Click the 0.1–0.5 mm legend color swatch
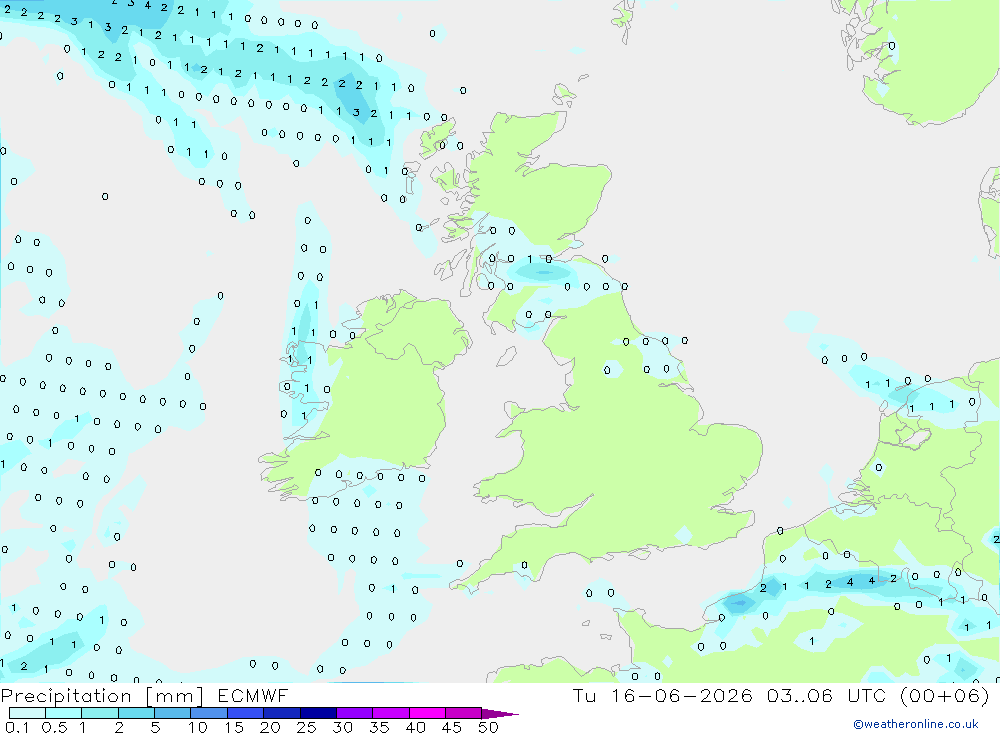Image resolution: width=1000 pixels, height=733 pixels. [x=27, y=713]
